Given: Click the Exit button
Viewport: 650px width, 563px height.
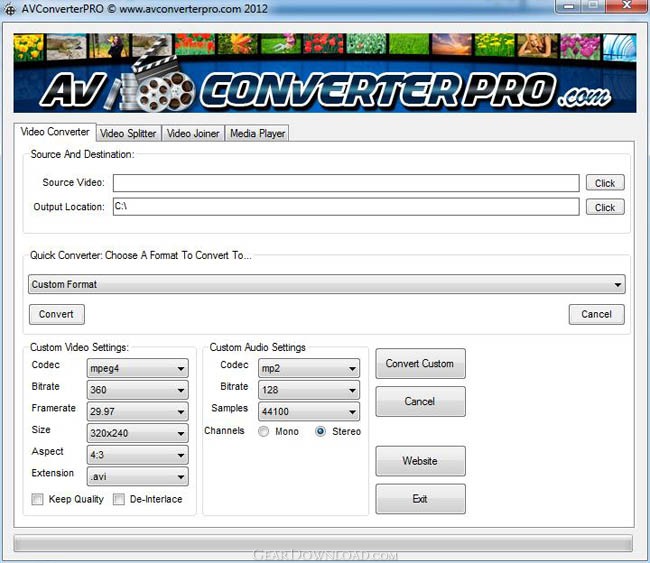Looking at the screenshot, I should click(420, 499).
